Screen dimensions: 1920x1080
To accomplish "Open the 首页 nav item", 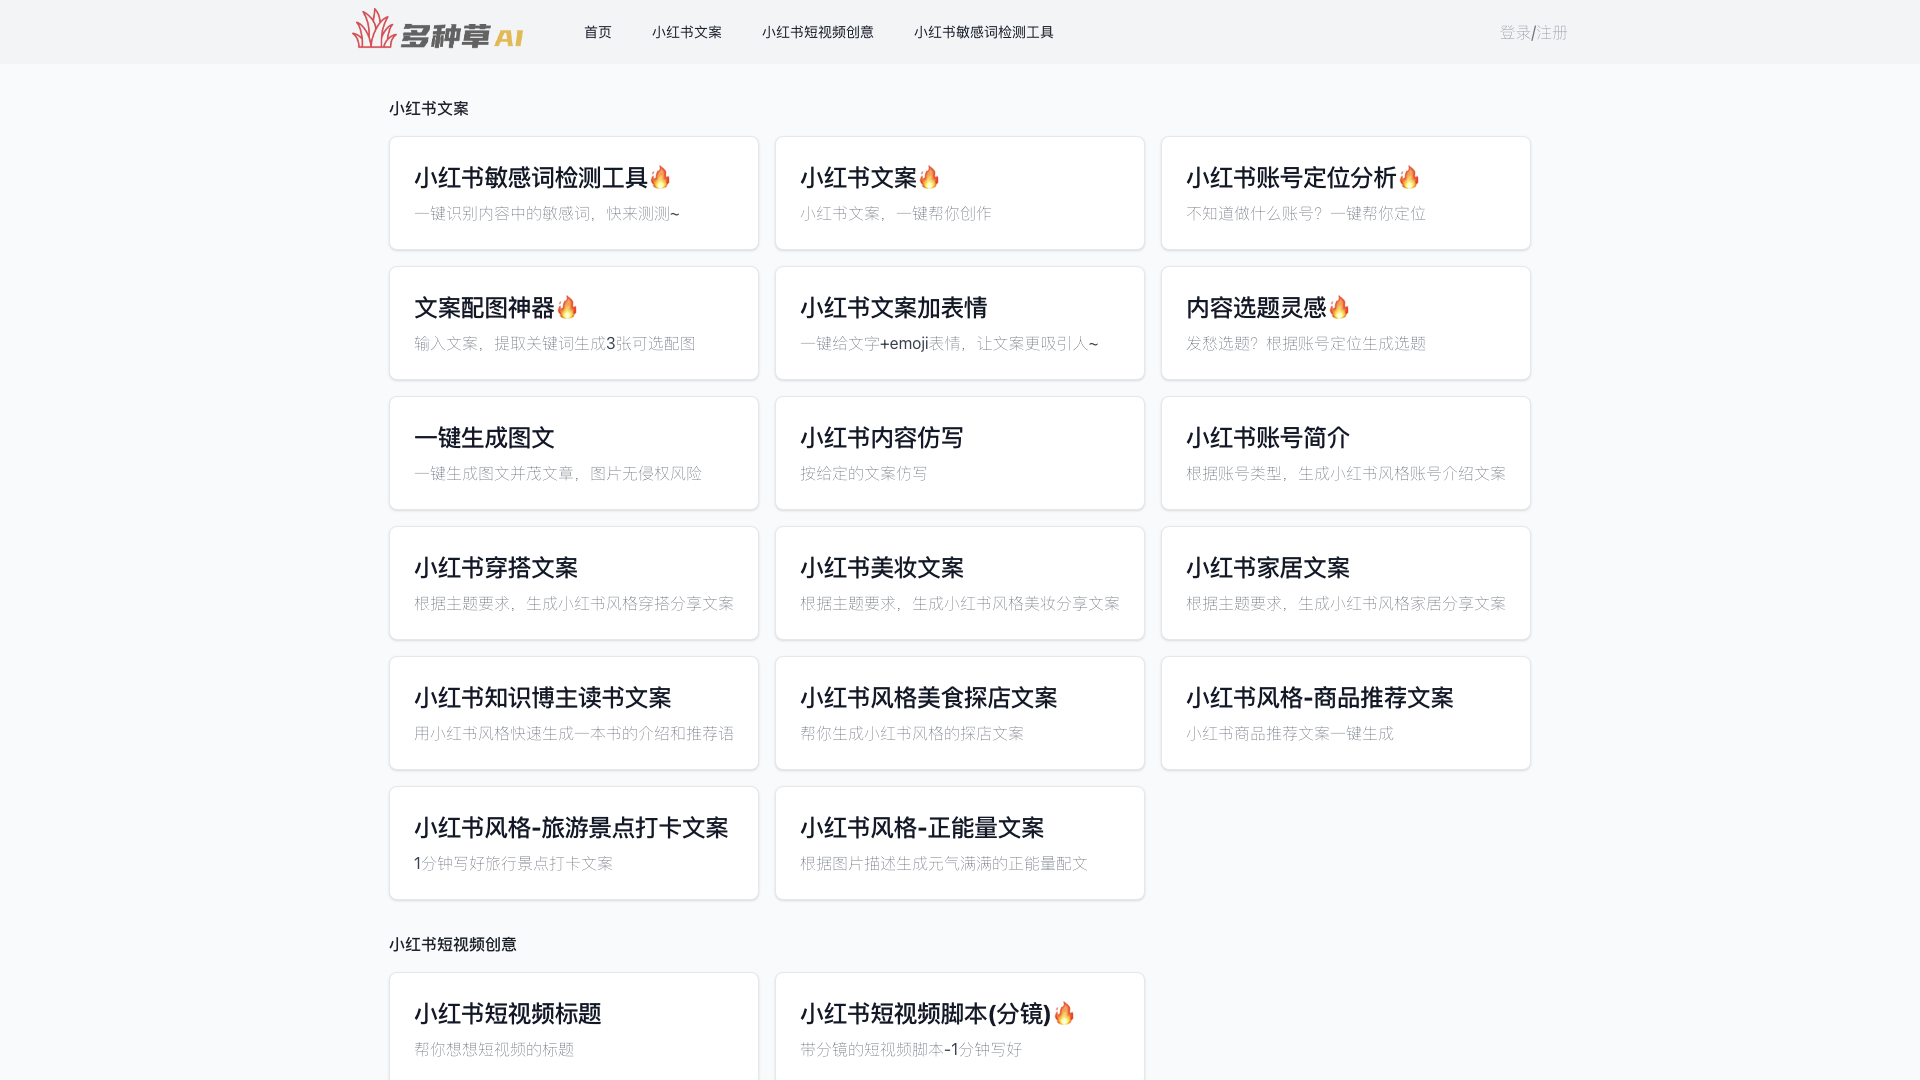I will point(598,32).
